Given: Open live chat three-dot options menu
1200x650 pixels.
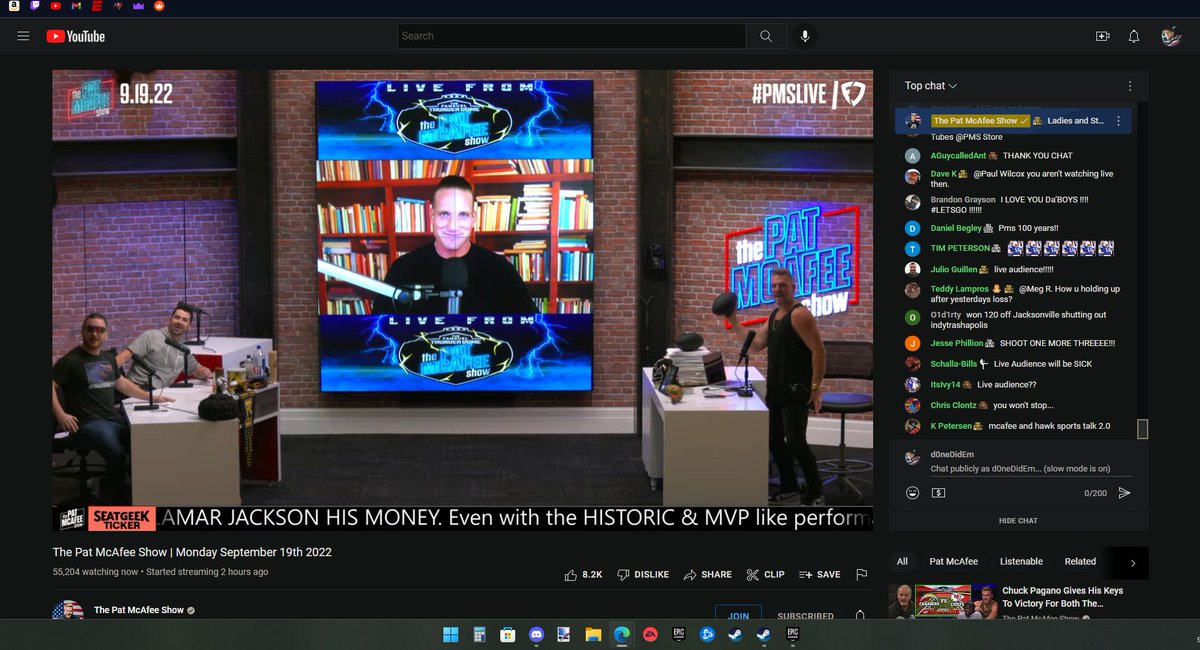Looking at the screenshot, I should pyautogui.click(x=1130, y=86).
